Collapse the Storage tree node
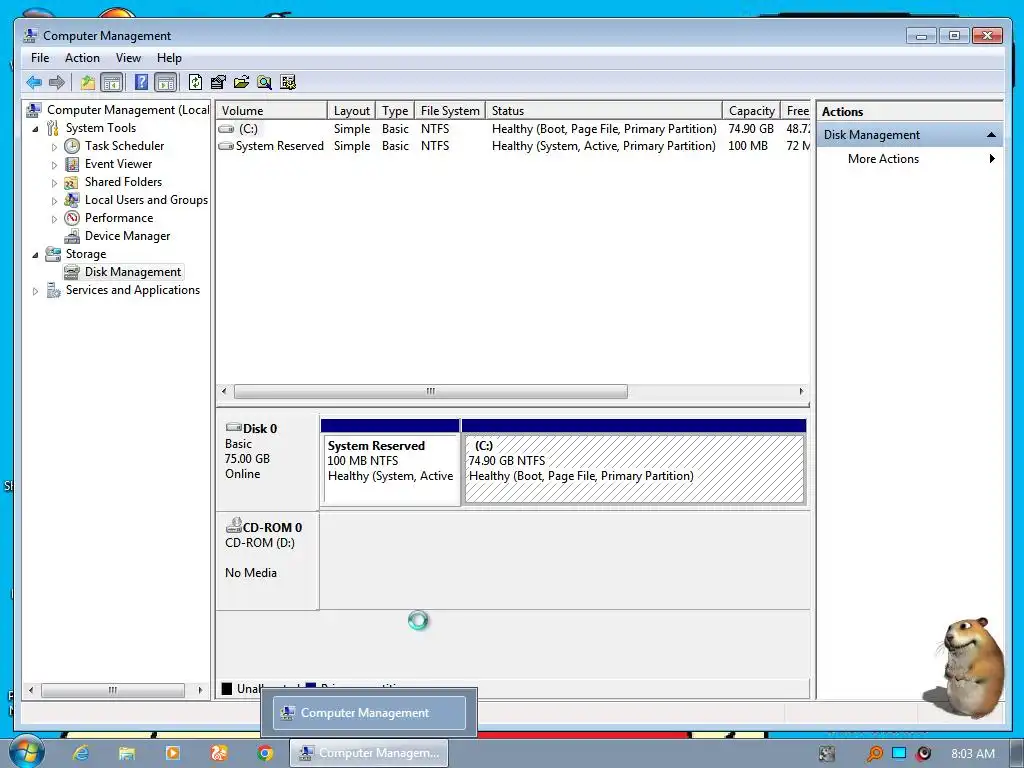The height and width of the screenshot is (768, 1024). coord(35,255)
